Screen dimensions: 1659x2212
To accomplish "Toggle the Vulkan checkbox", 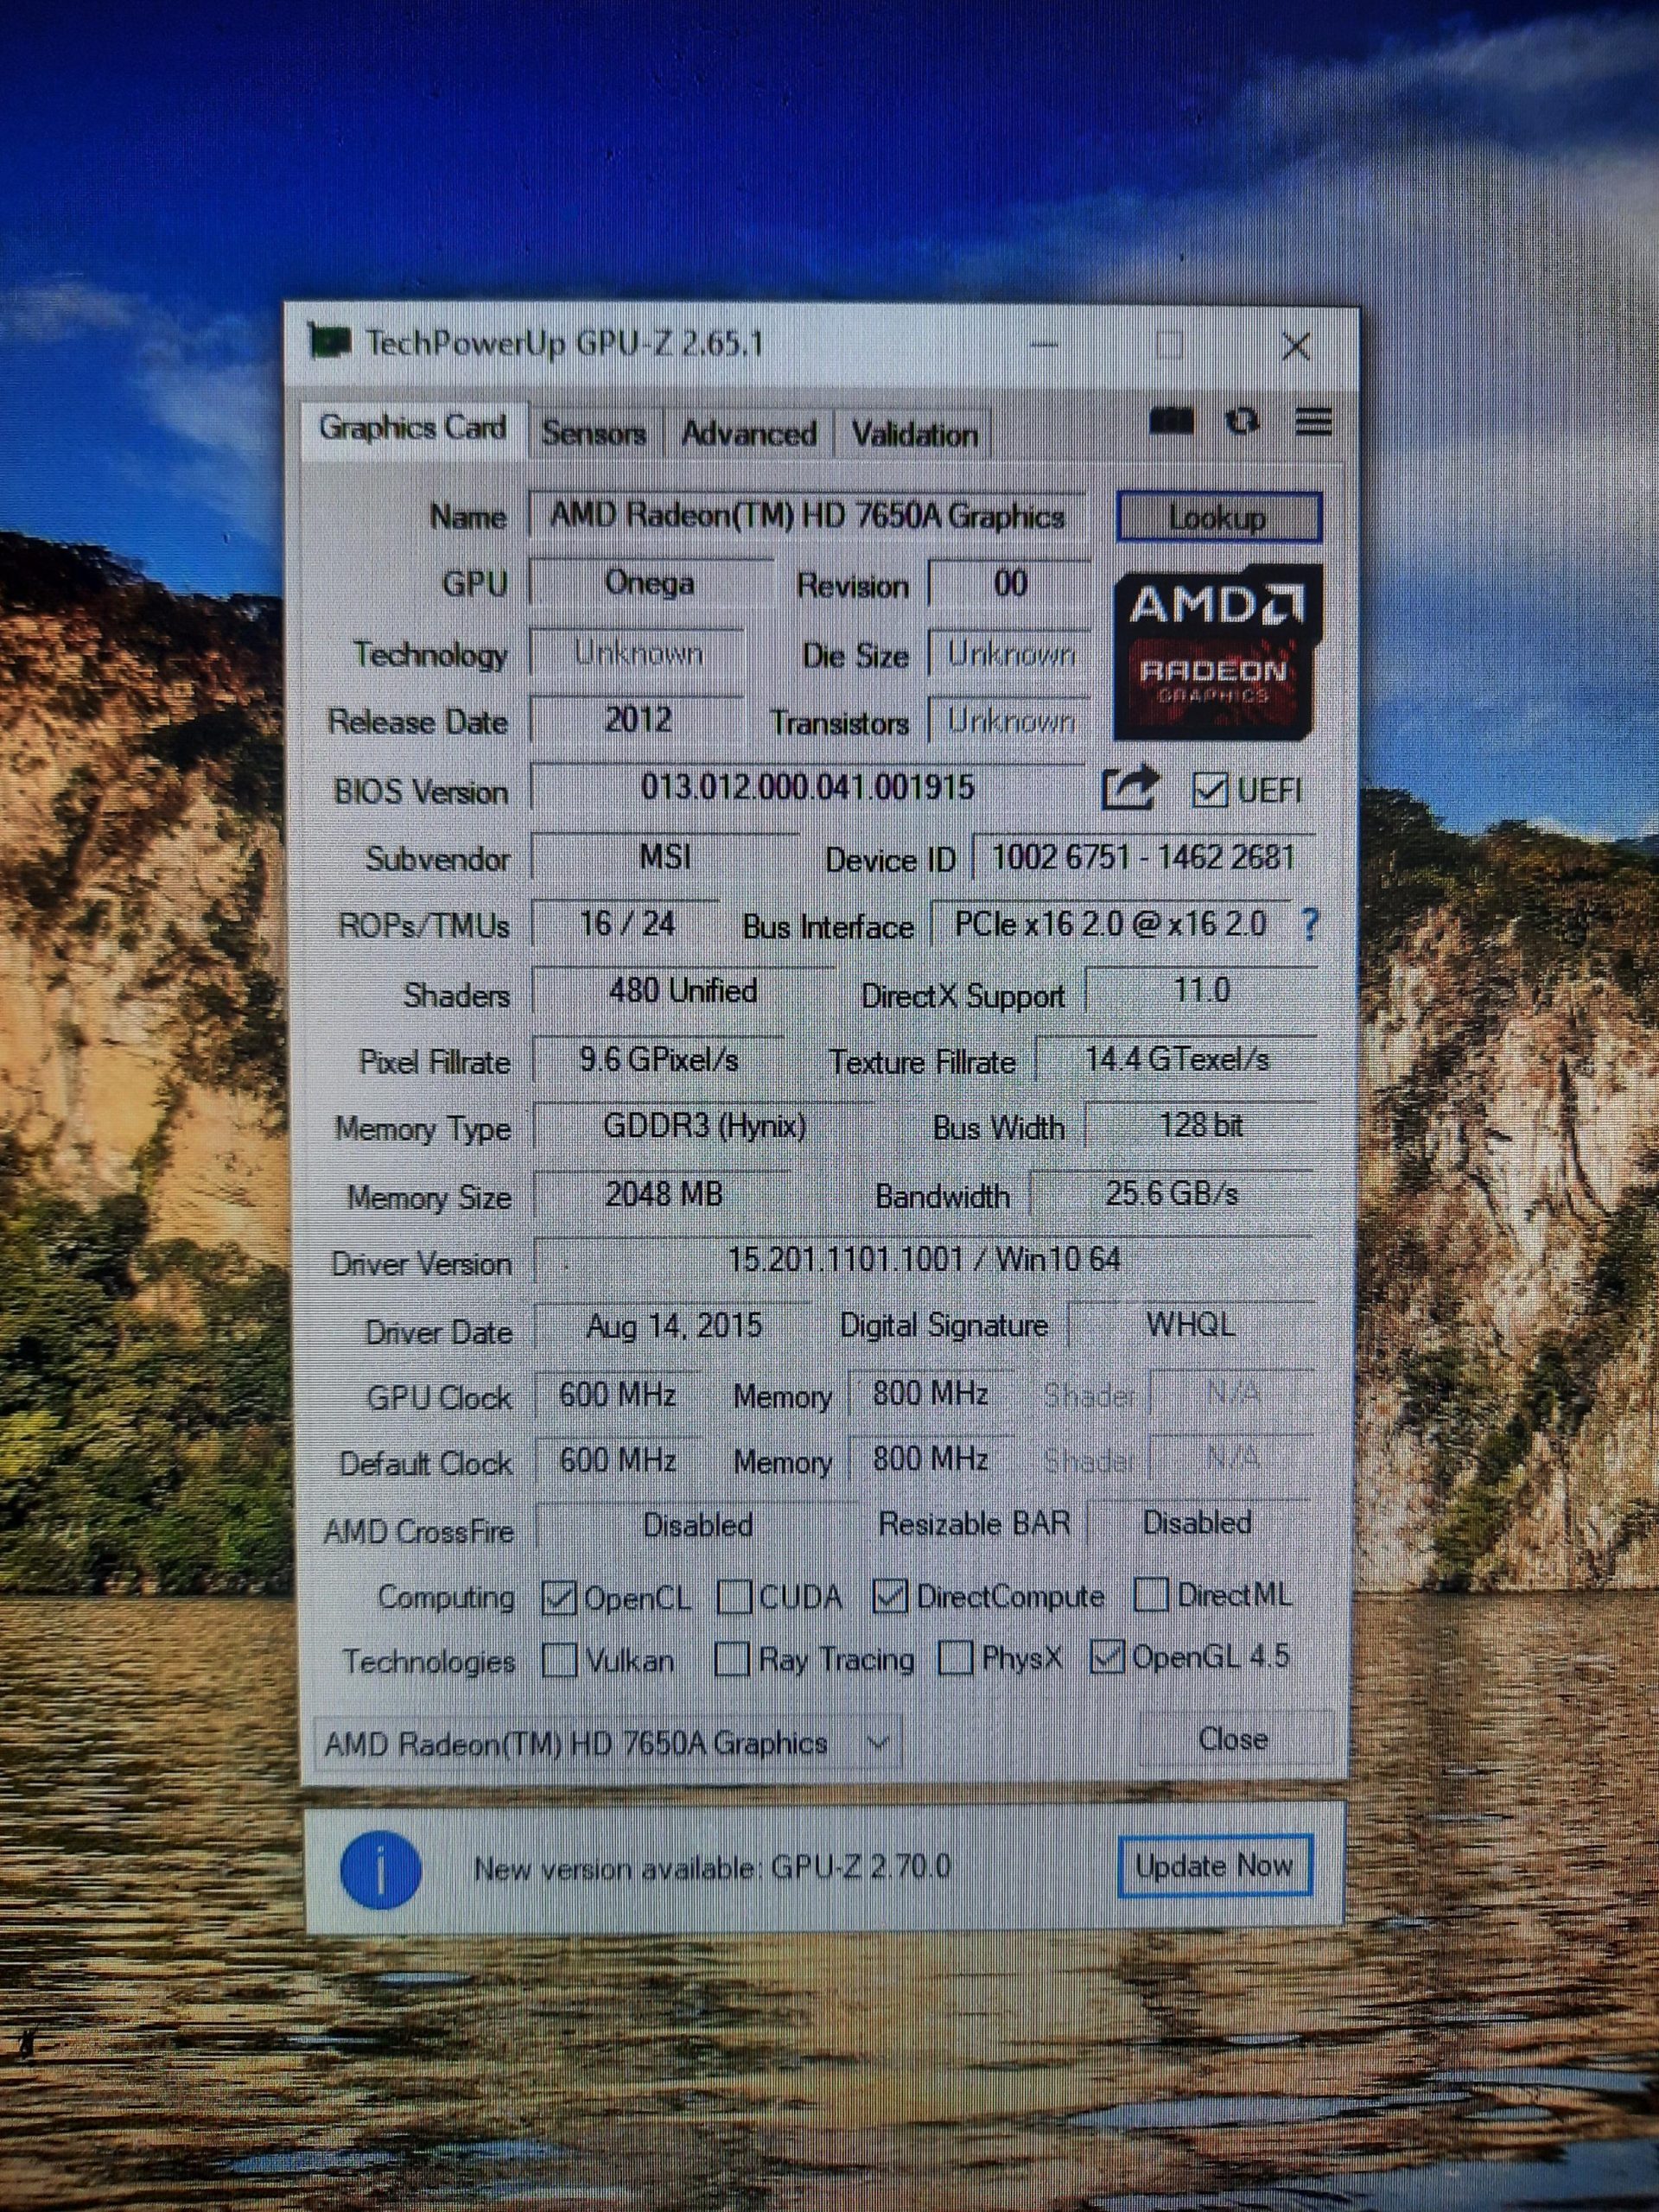I will pyautogui.click(x=559, y=1661).
